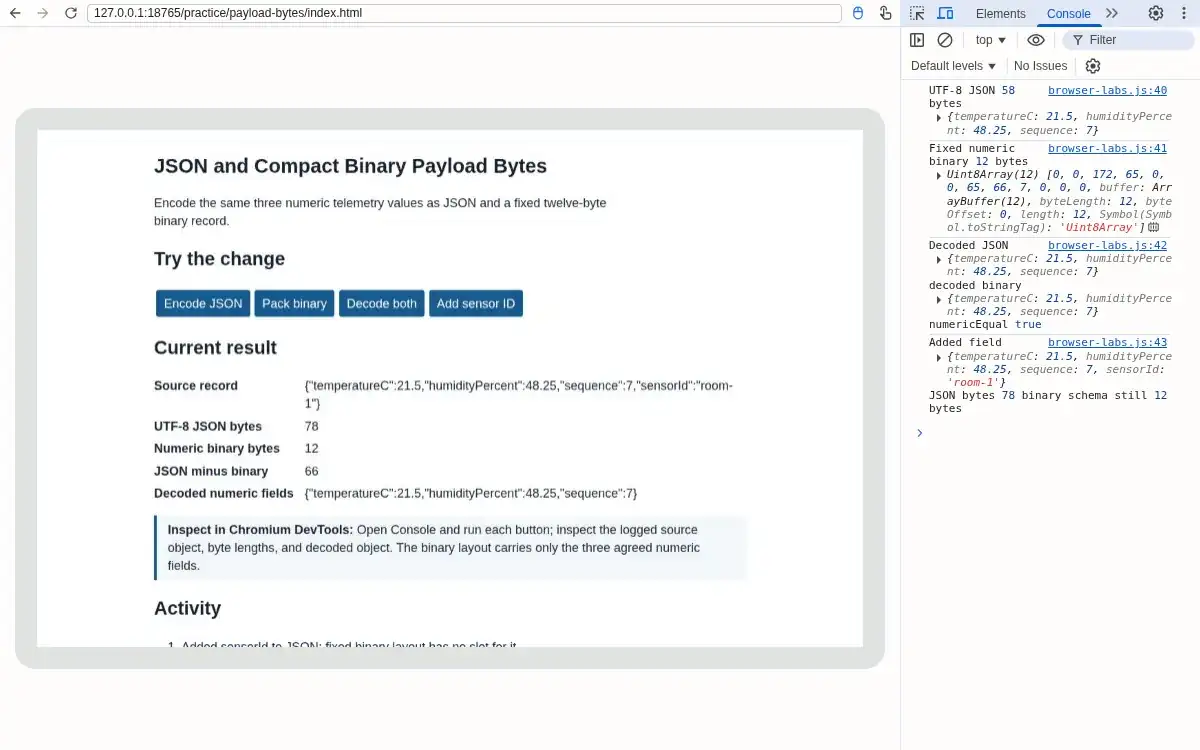Click the decoded numeric fields JSON value
The width and height of the screenshot is (1200, 750).
471,493
